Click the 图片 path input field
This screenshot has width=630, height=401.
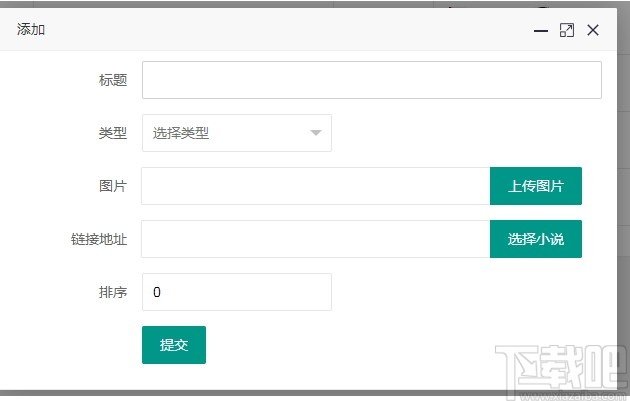coord(316,186)
